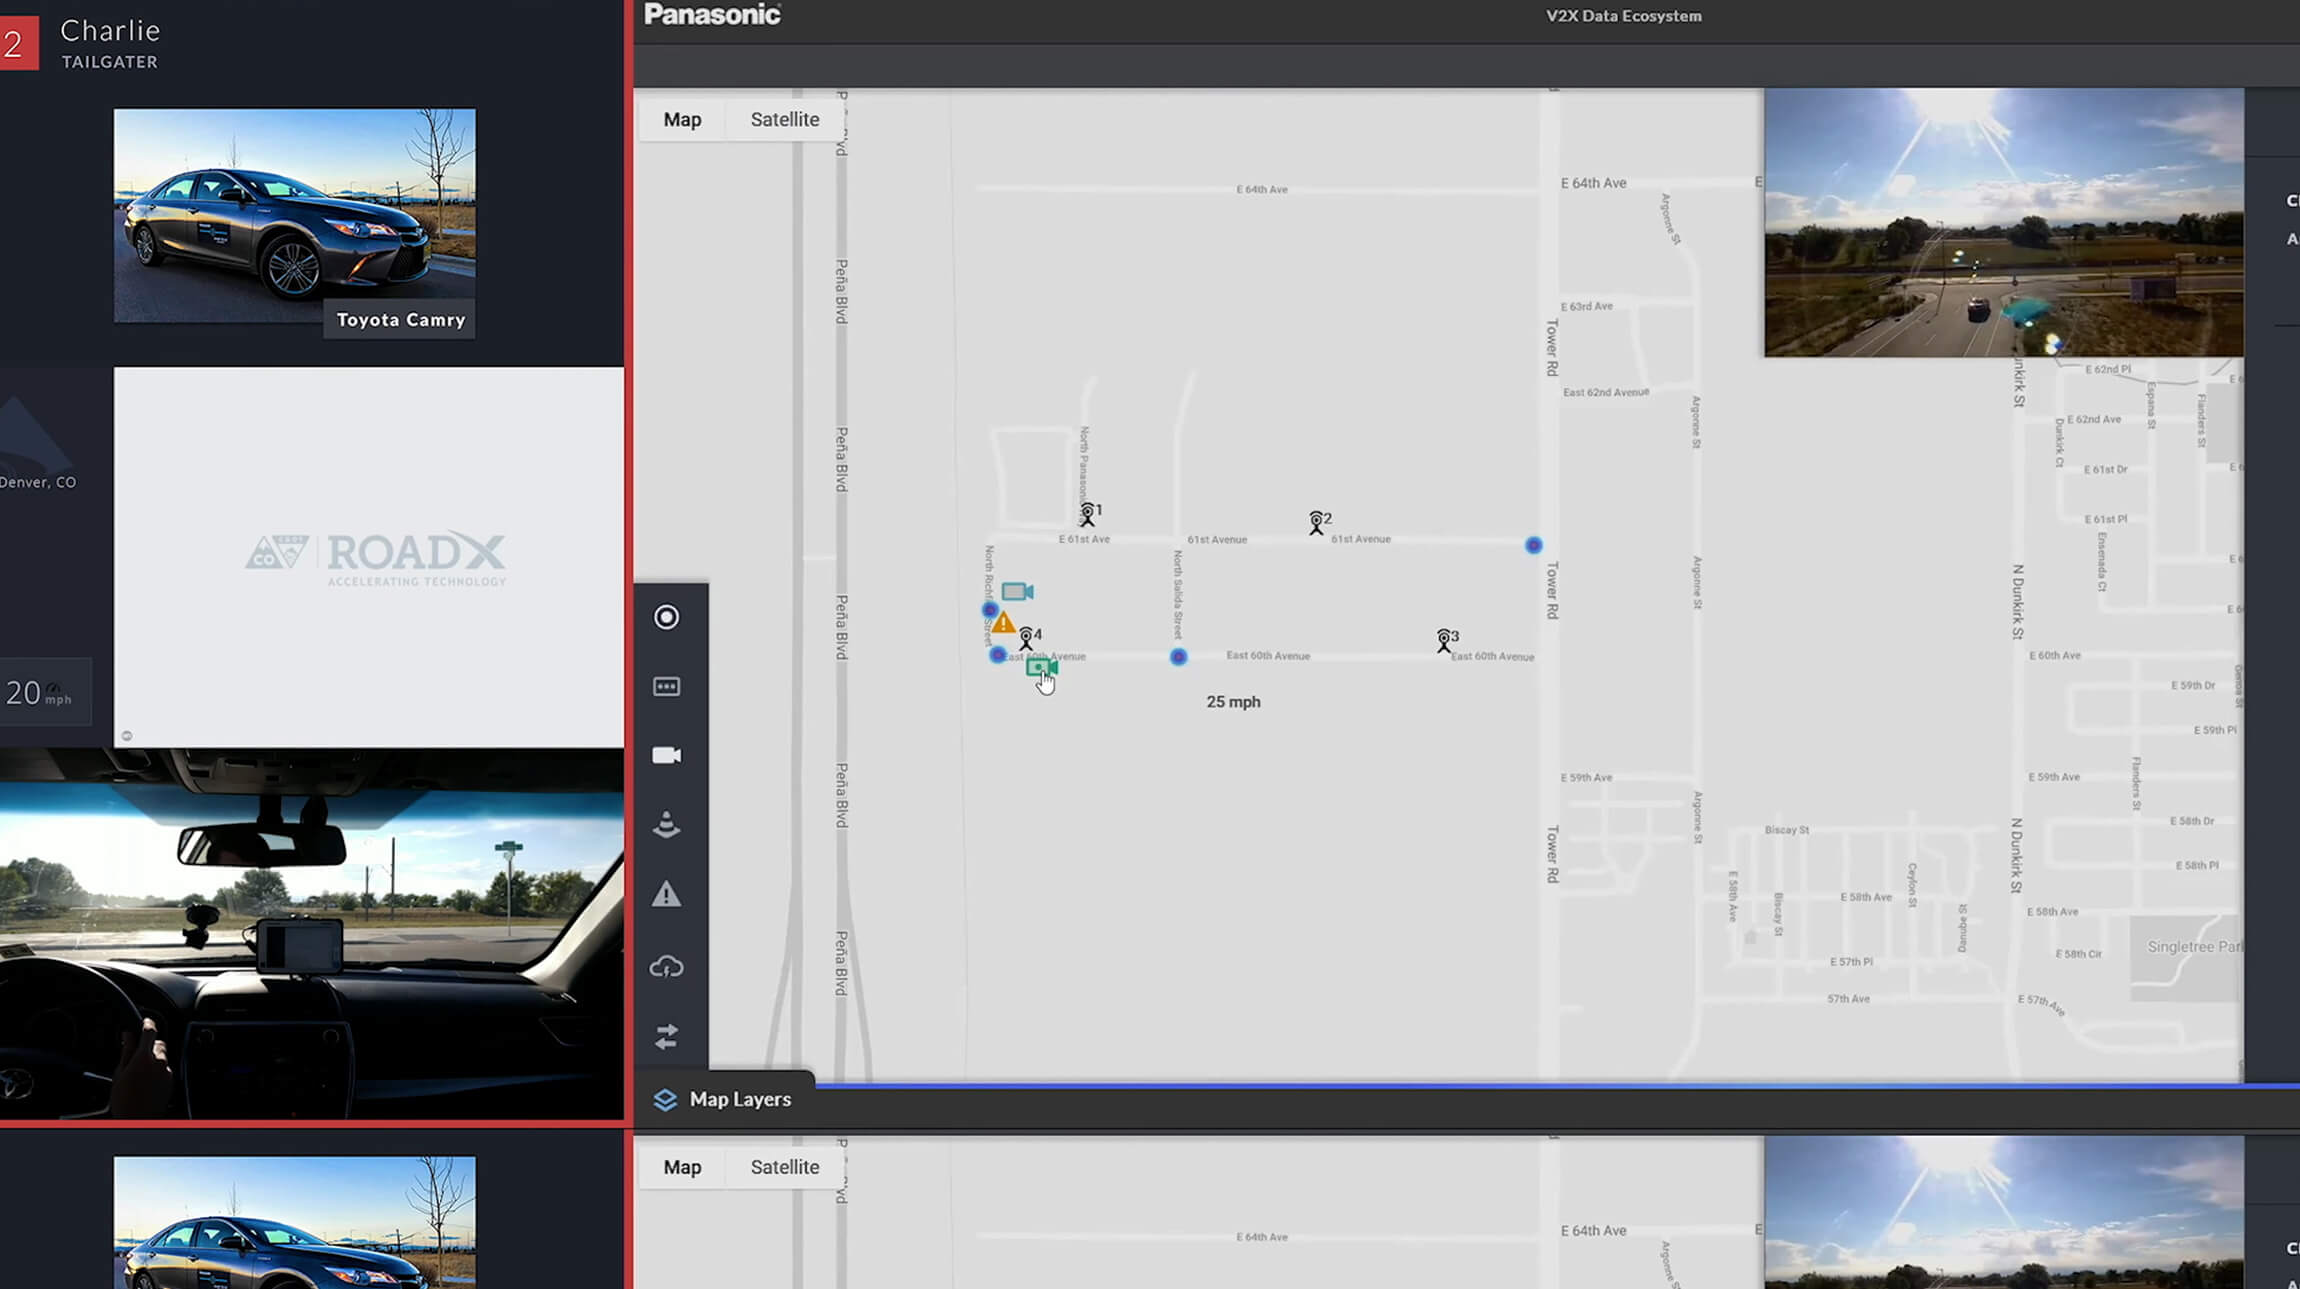Image resolution: width=2300 pixels, height=1289 pixels.
Task: Select roadside antenna marker 3
Action: 1444,640
